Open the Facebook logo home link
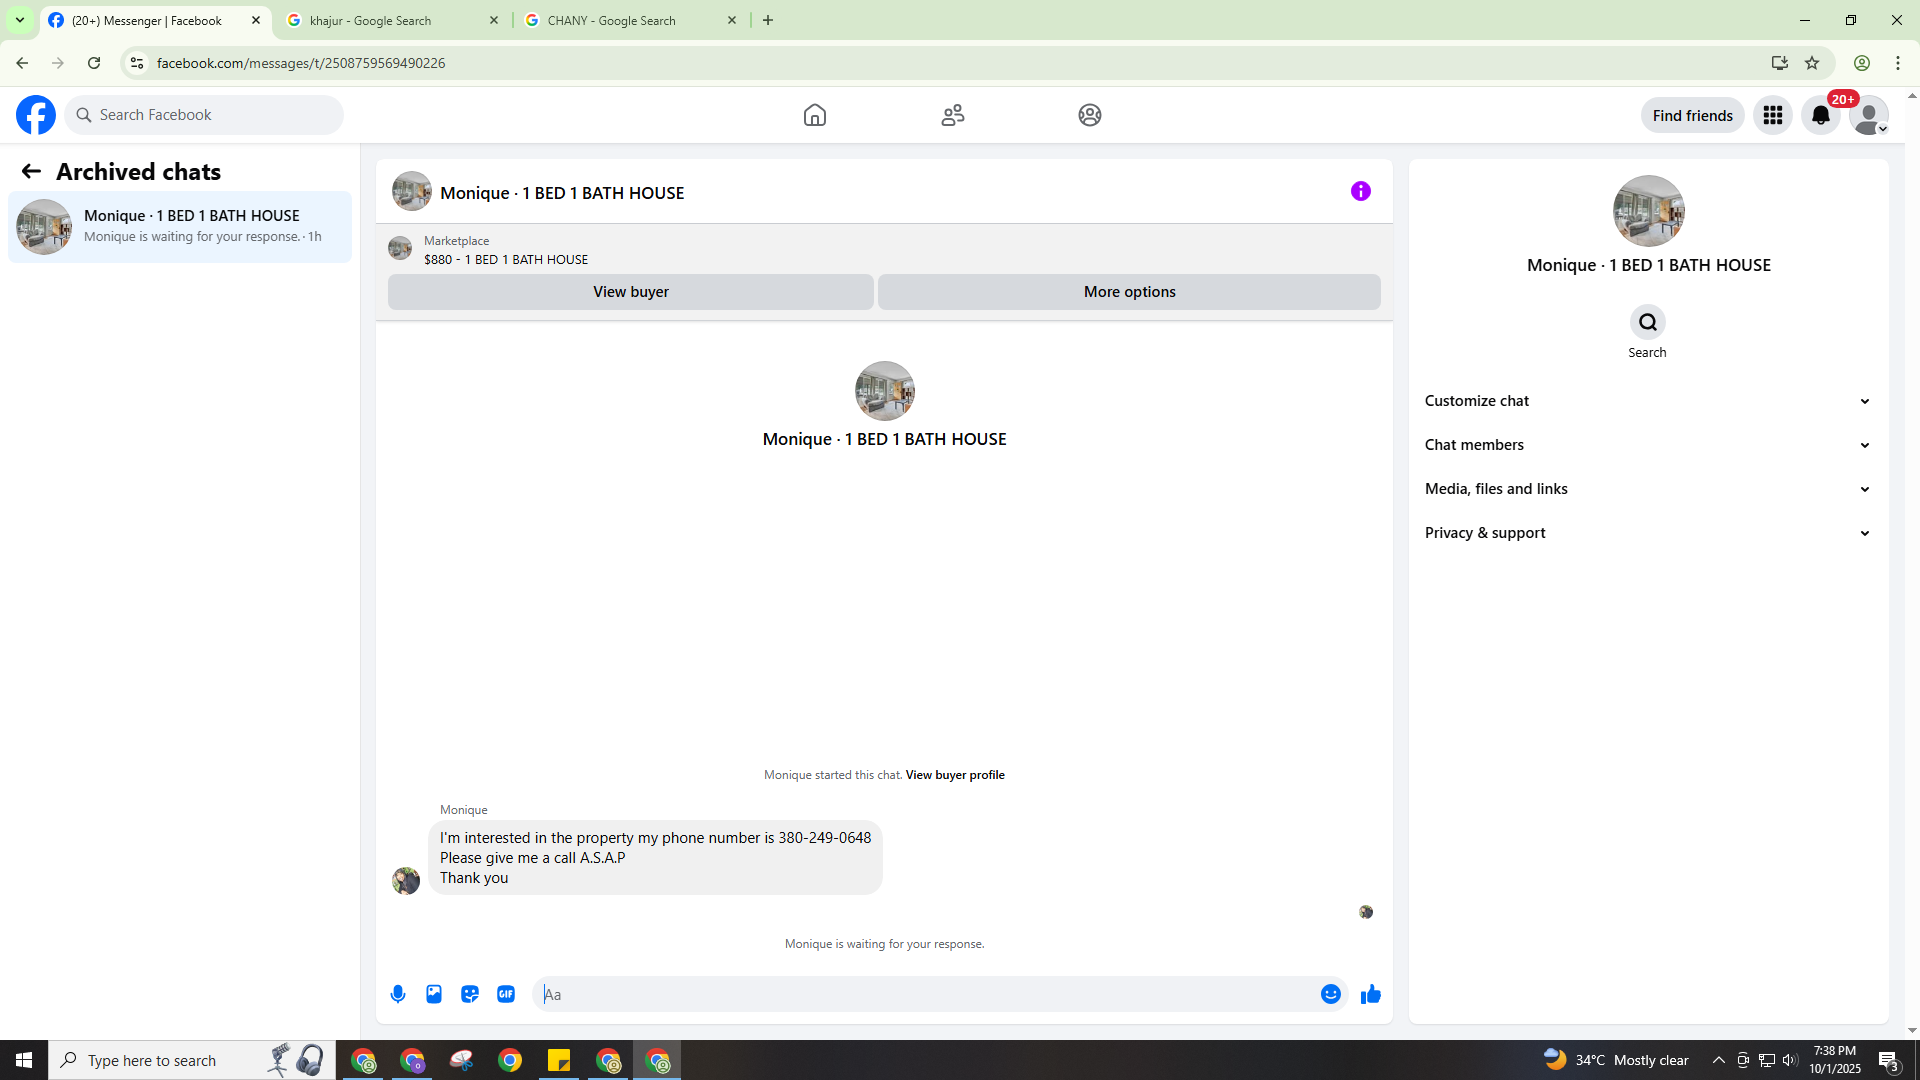1920x1080 pixels. click(x=36, y=115)
